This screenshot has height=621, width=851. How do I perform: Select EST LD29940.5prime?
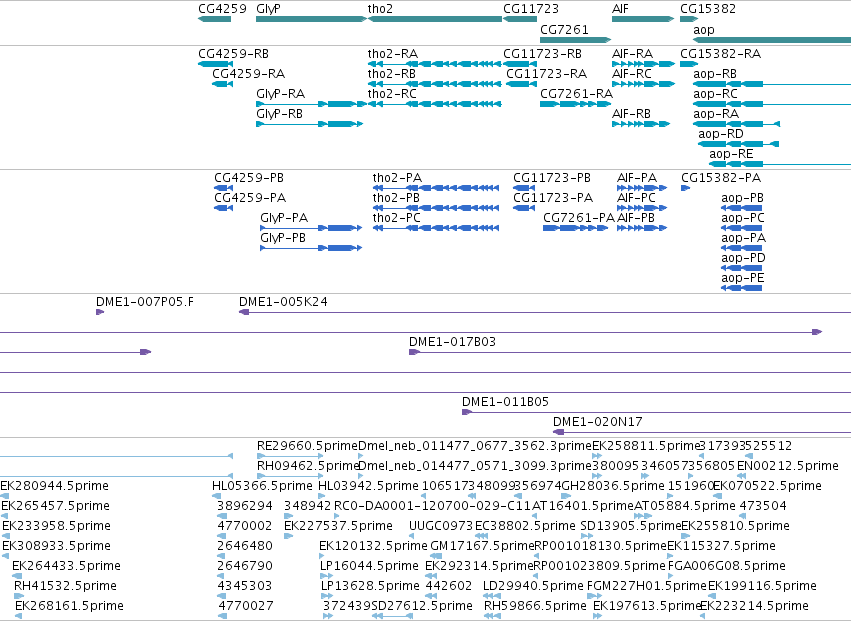pos(534,586)
